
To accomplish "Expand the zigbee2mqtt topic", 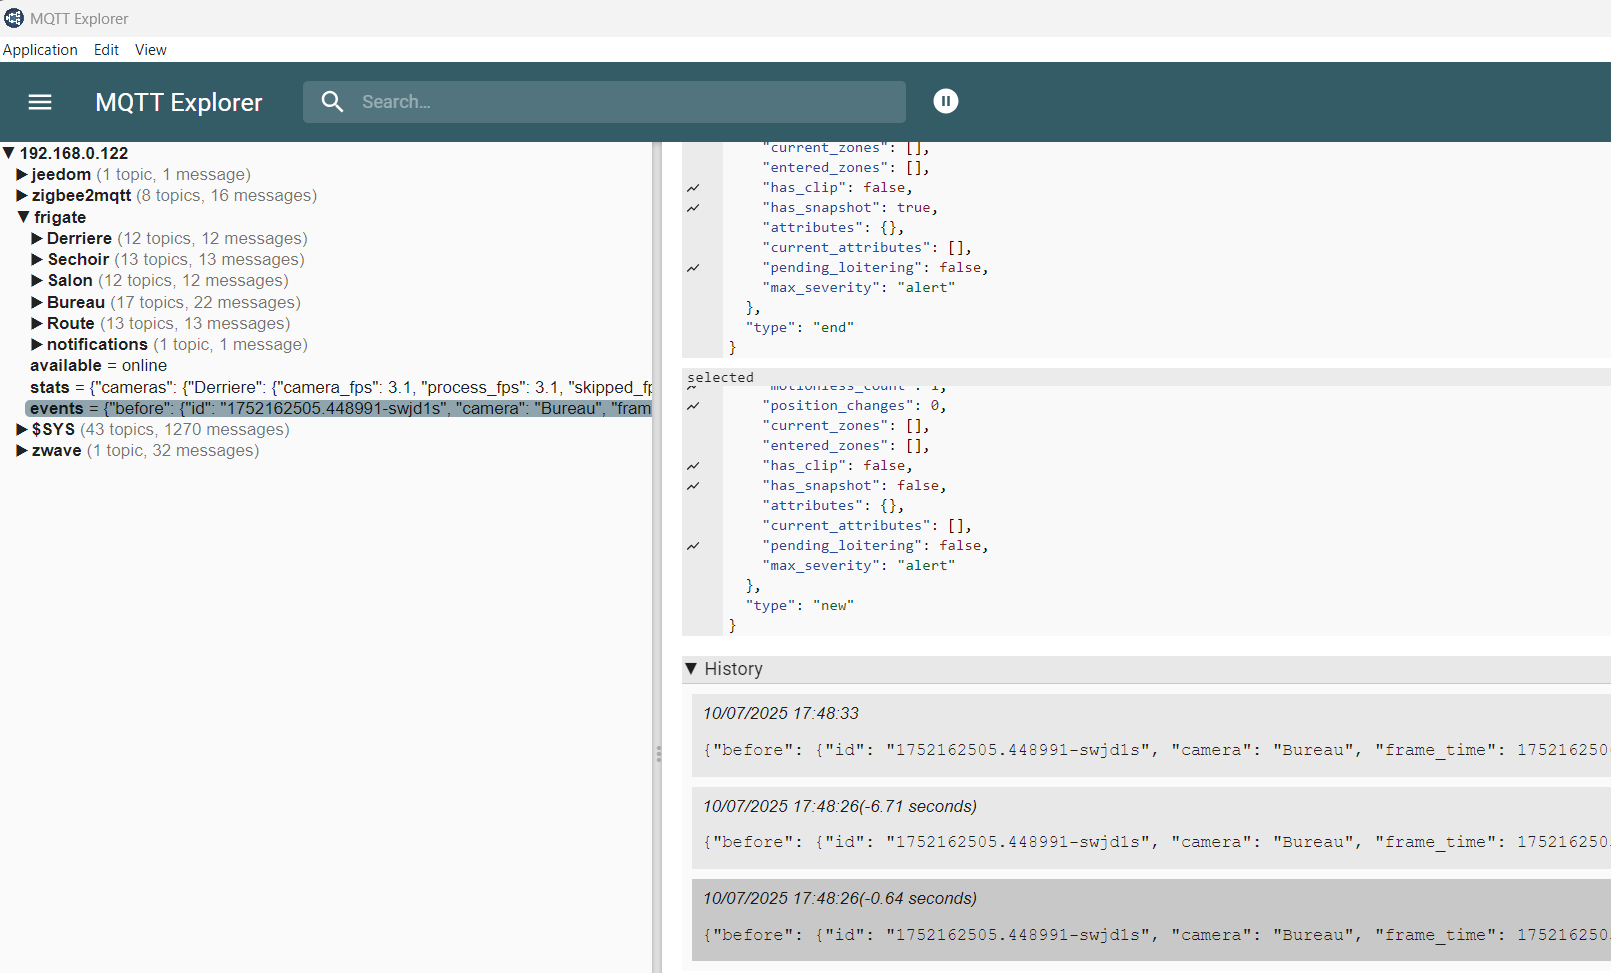I will [22, 195].
